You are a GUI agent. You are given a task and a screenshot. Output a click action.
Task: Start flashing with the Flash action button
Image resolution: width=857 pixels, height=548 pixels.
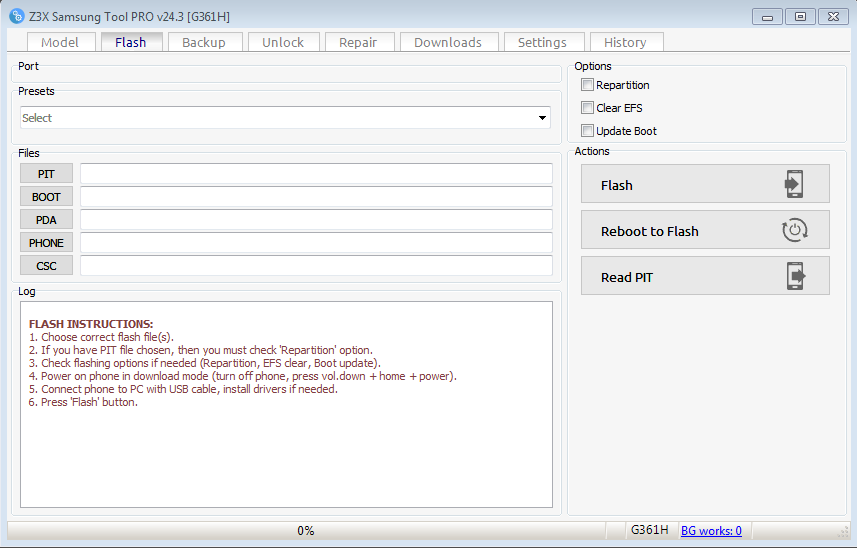705,184
